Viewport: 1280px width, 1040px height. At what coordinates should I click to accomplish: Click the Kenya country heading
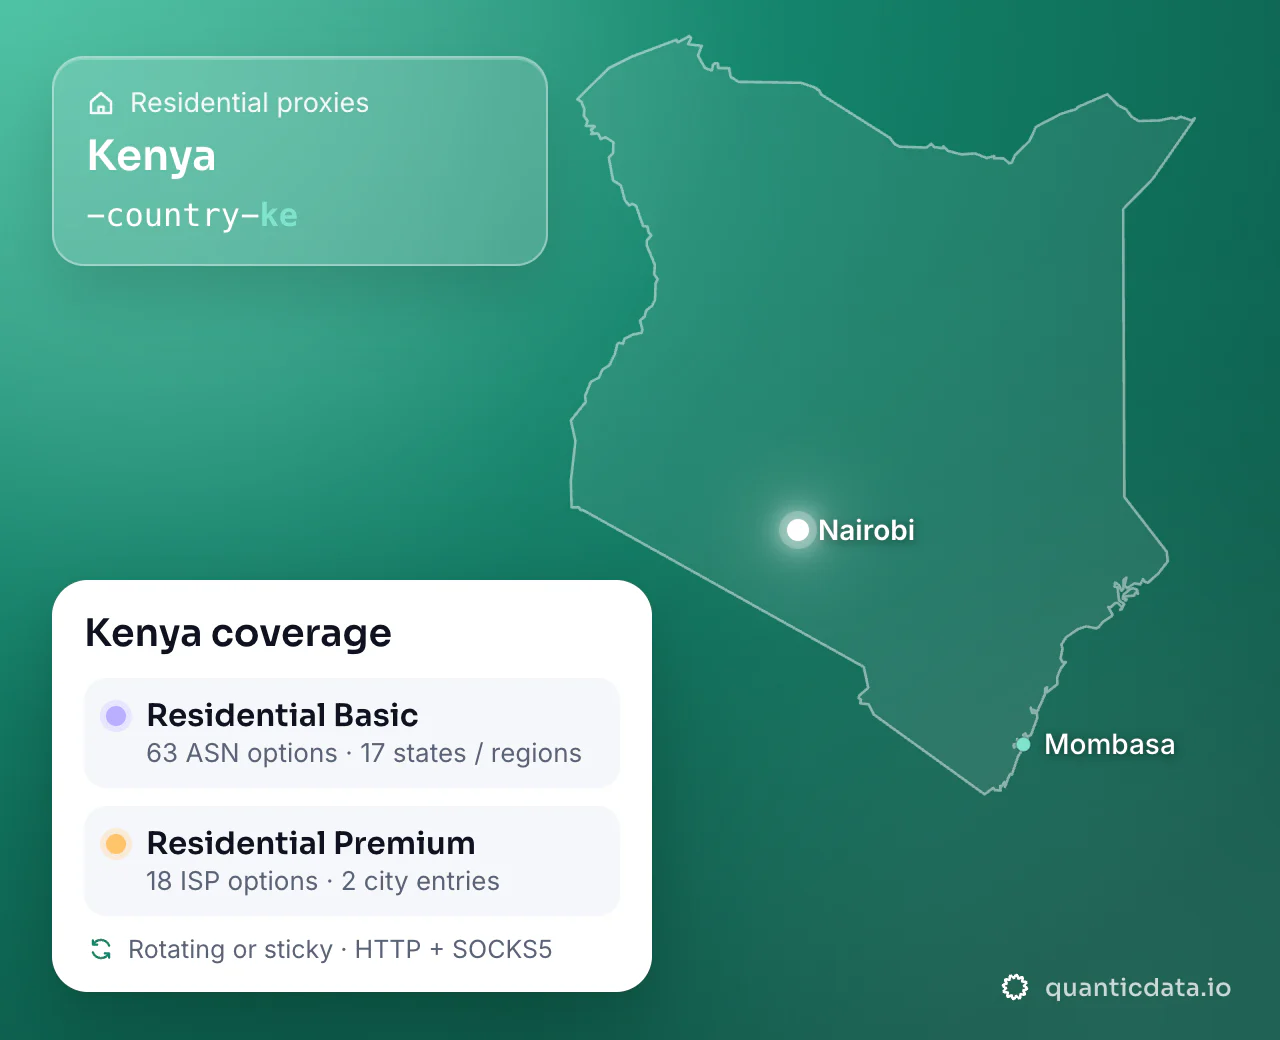click(x=151, y=155)
